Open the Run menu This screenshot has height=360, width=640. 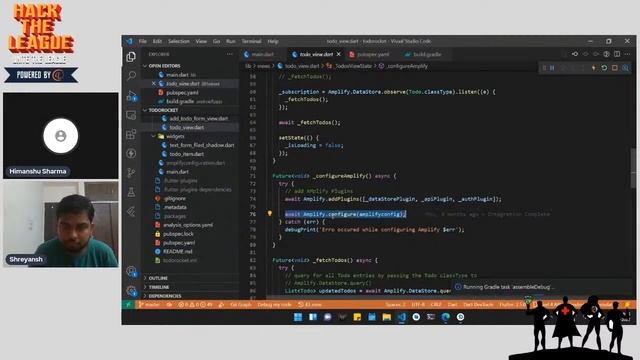point(231,41)
